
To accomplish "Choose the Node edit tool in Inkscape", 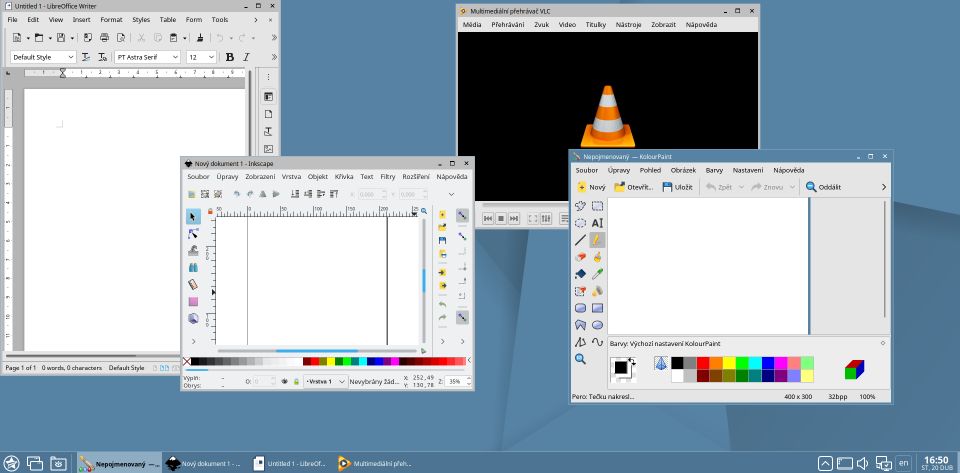I will [x=193, y=234].
